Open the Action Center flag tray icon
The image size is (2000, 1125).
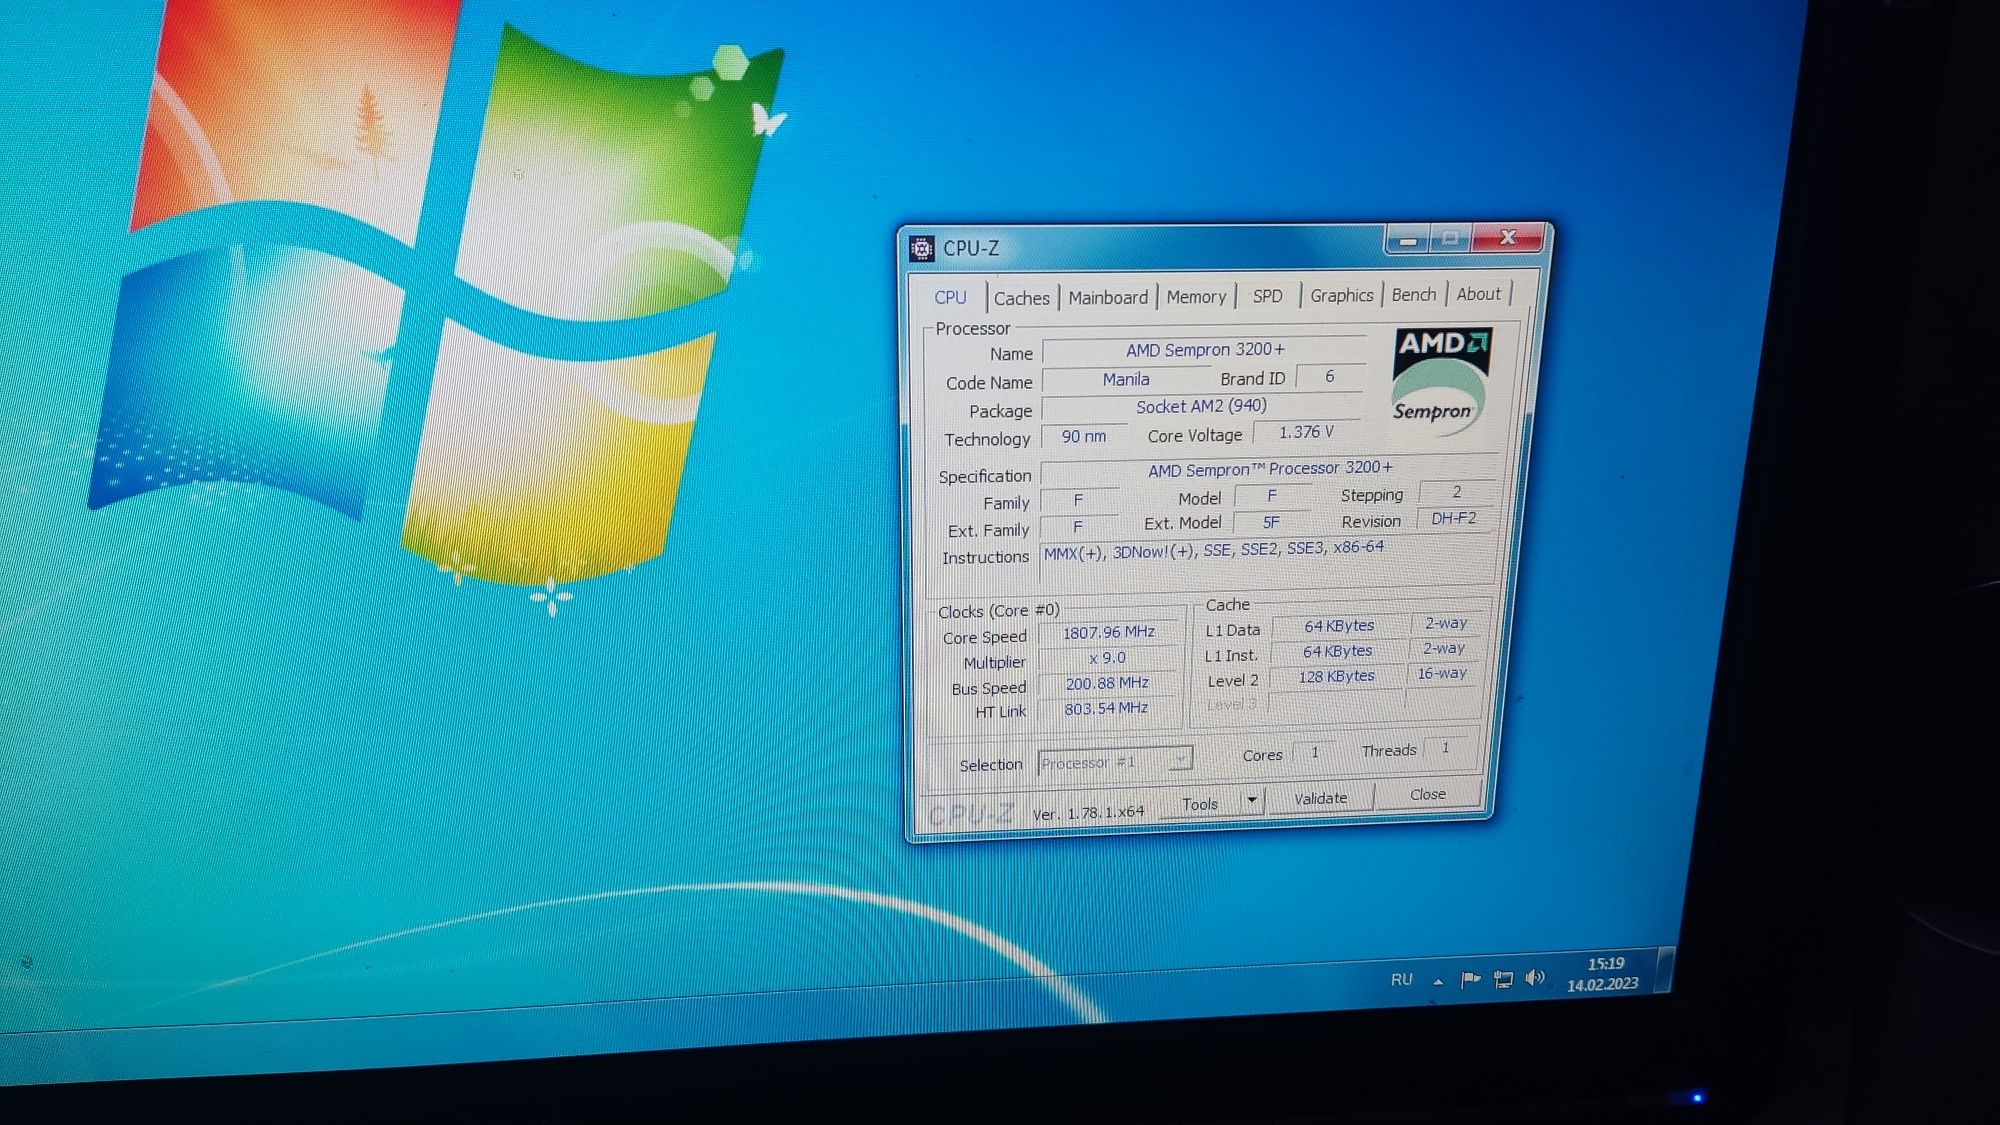pyautogui.click(x=1470, y=979)
